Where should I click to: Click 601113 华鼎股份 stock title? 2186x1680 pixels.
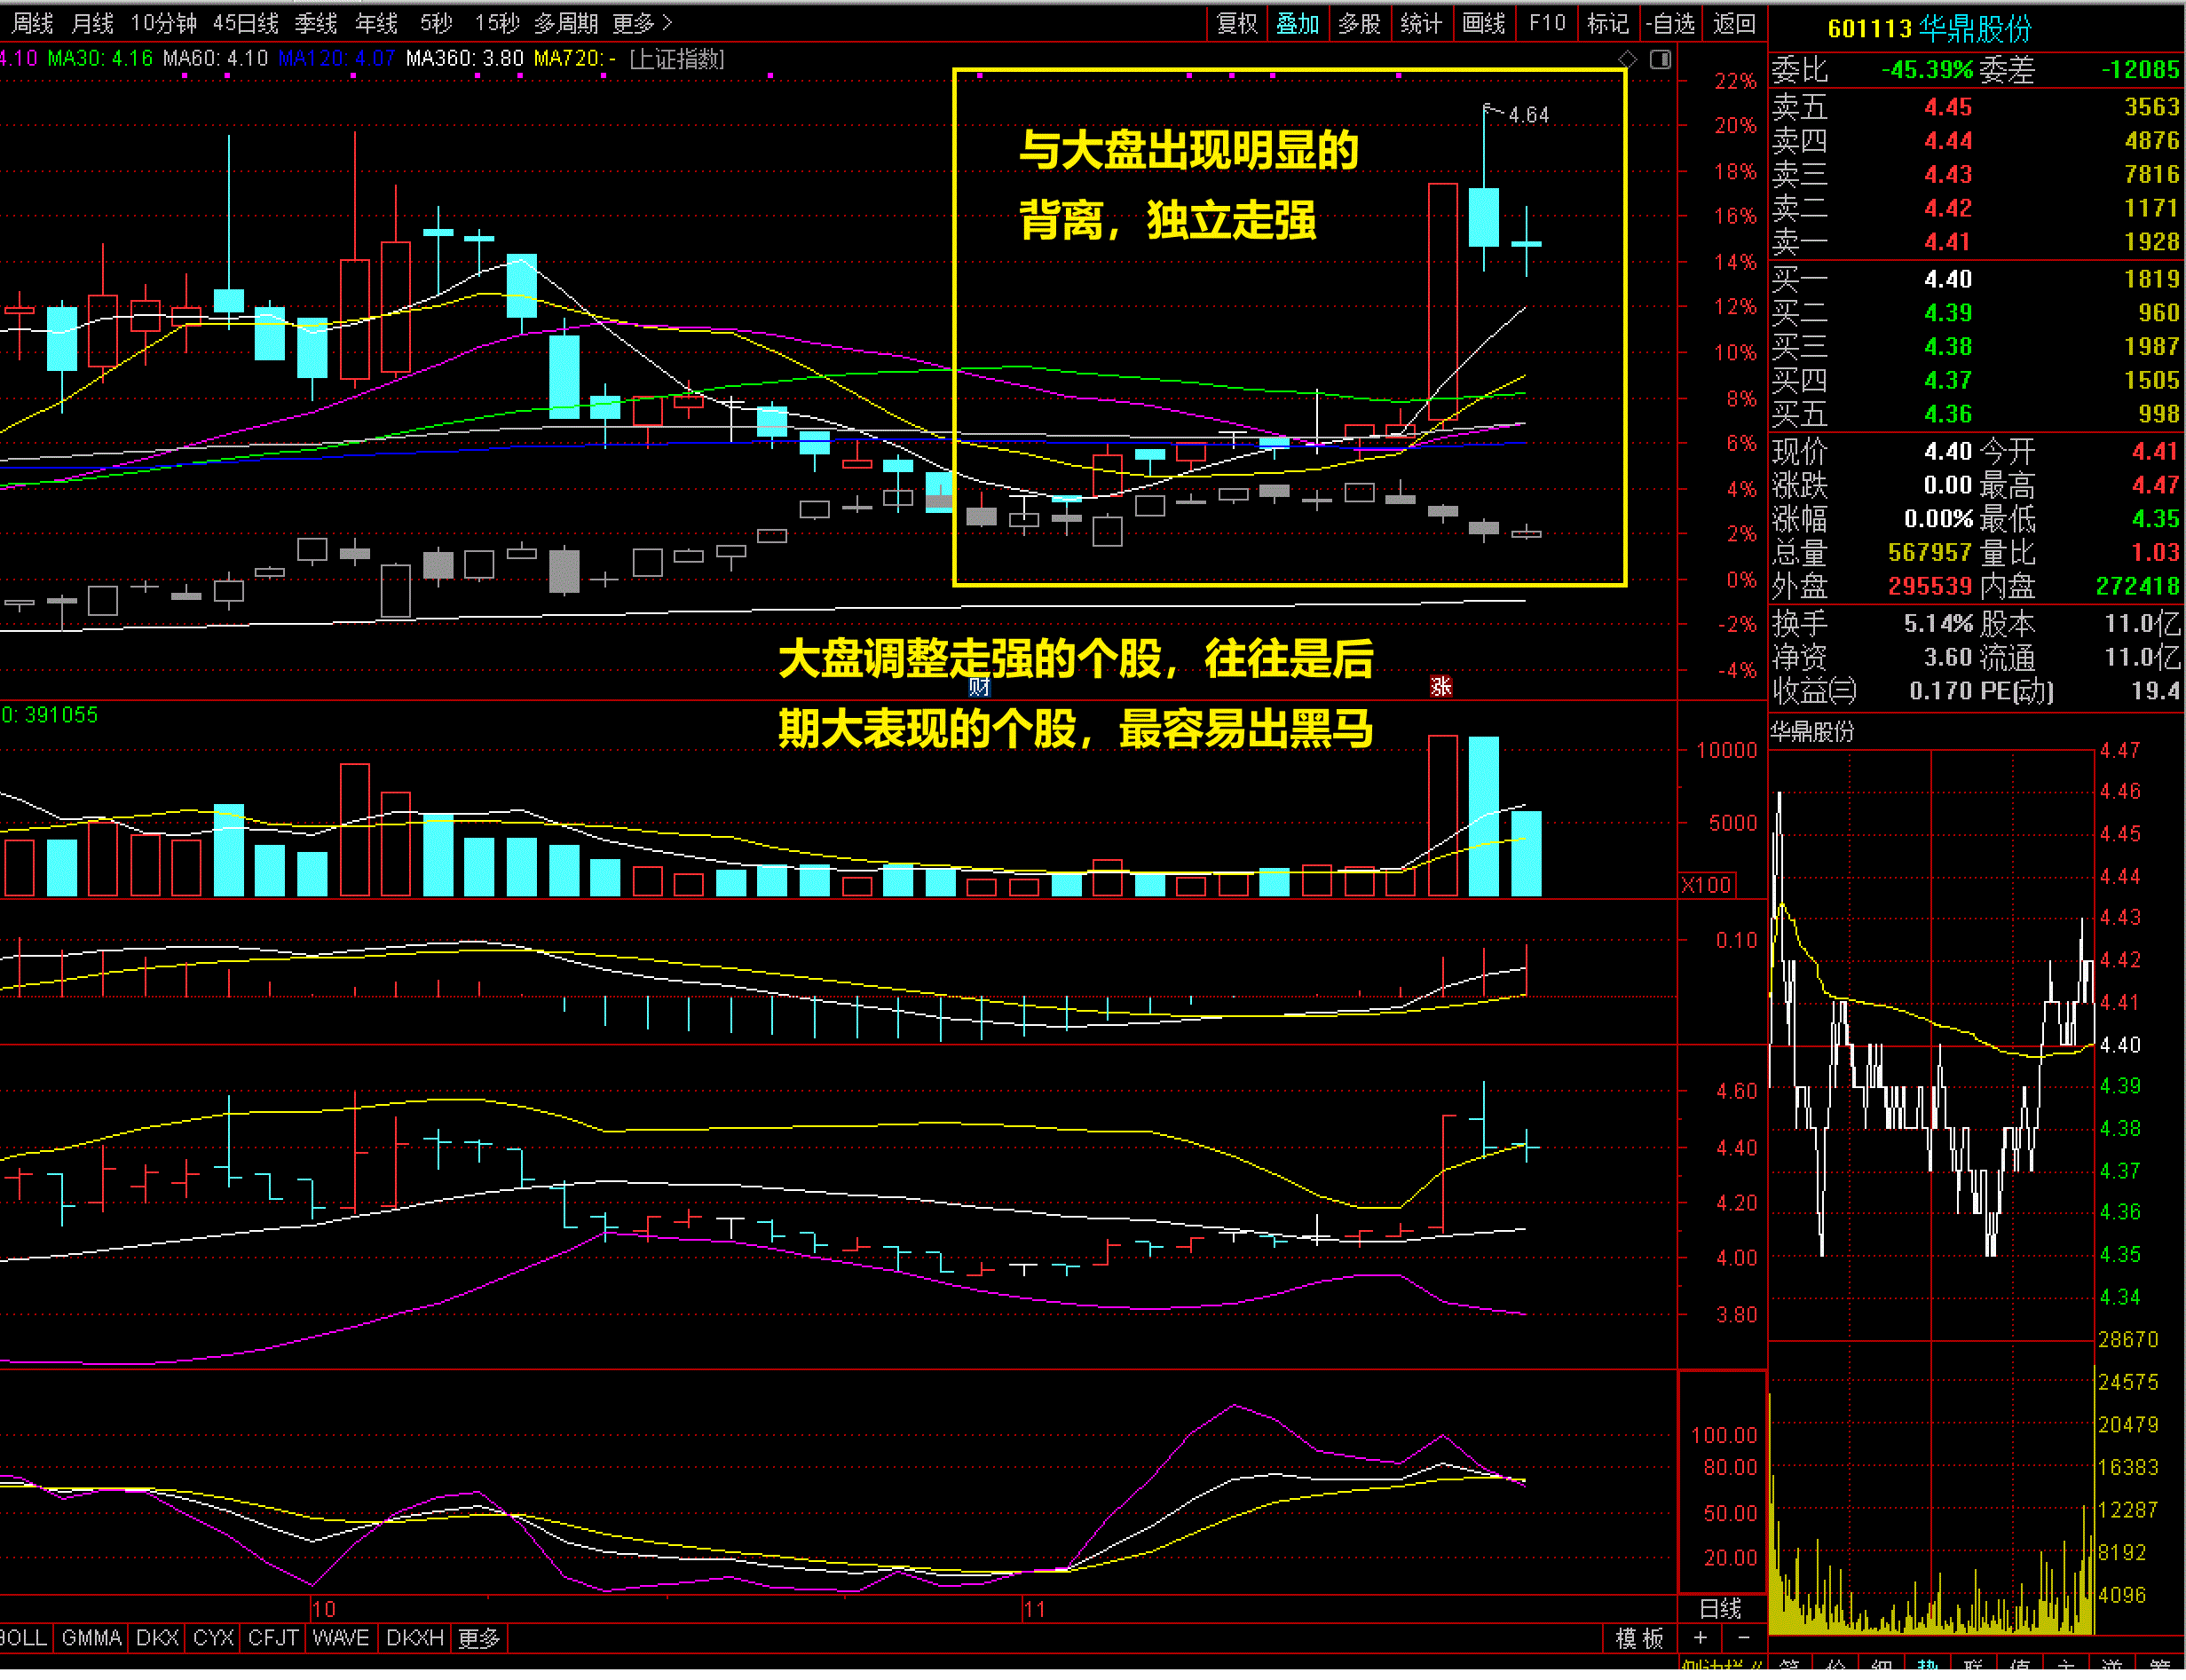pyautogui.click(x=1929, y=28)
